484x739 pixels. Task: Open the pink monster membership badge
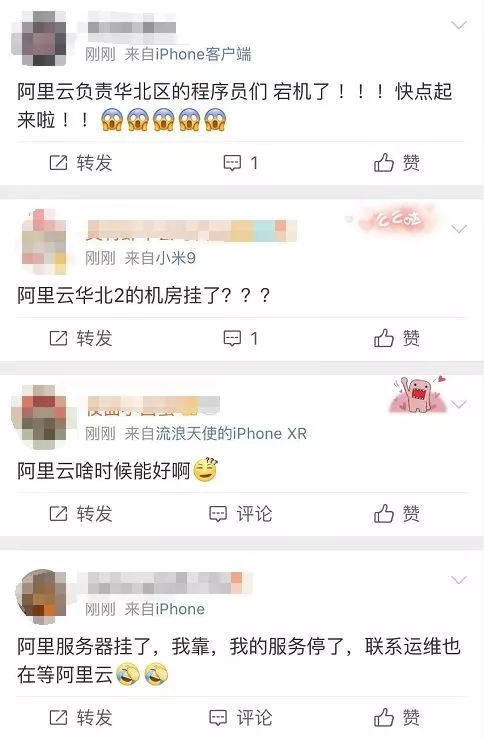coord(418,395)
